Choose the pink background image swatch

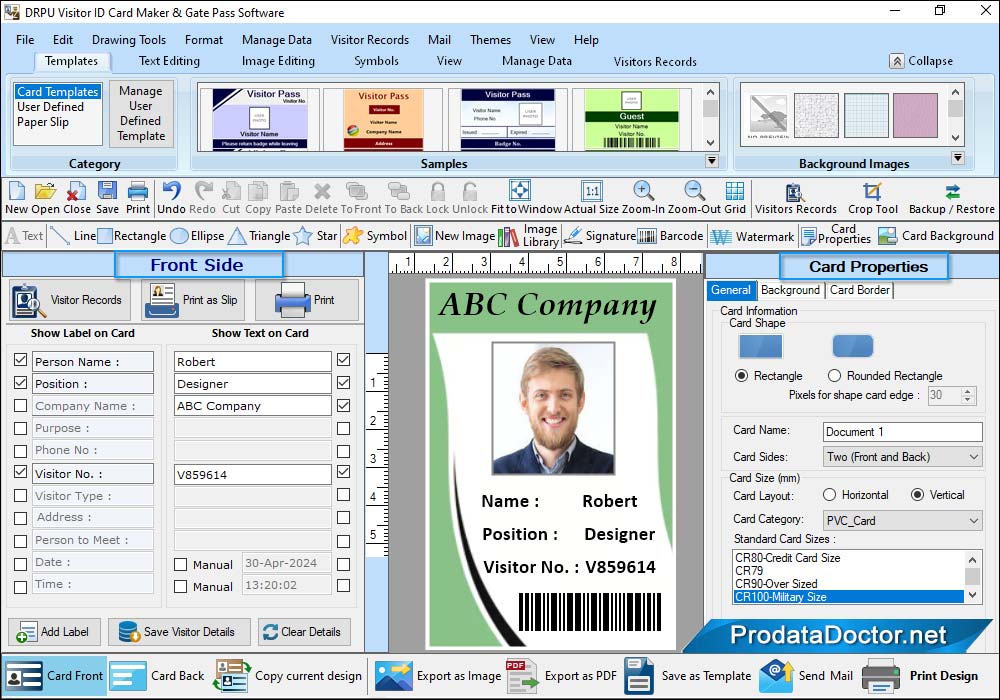click(x=915, y=115)
